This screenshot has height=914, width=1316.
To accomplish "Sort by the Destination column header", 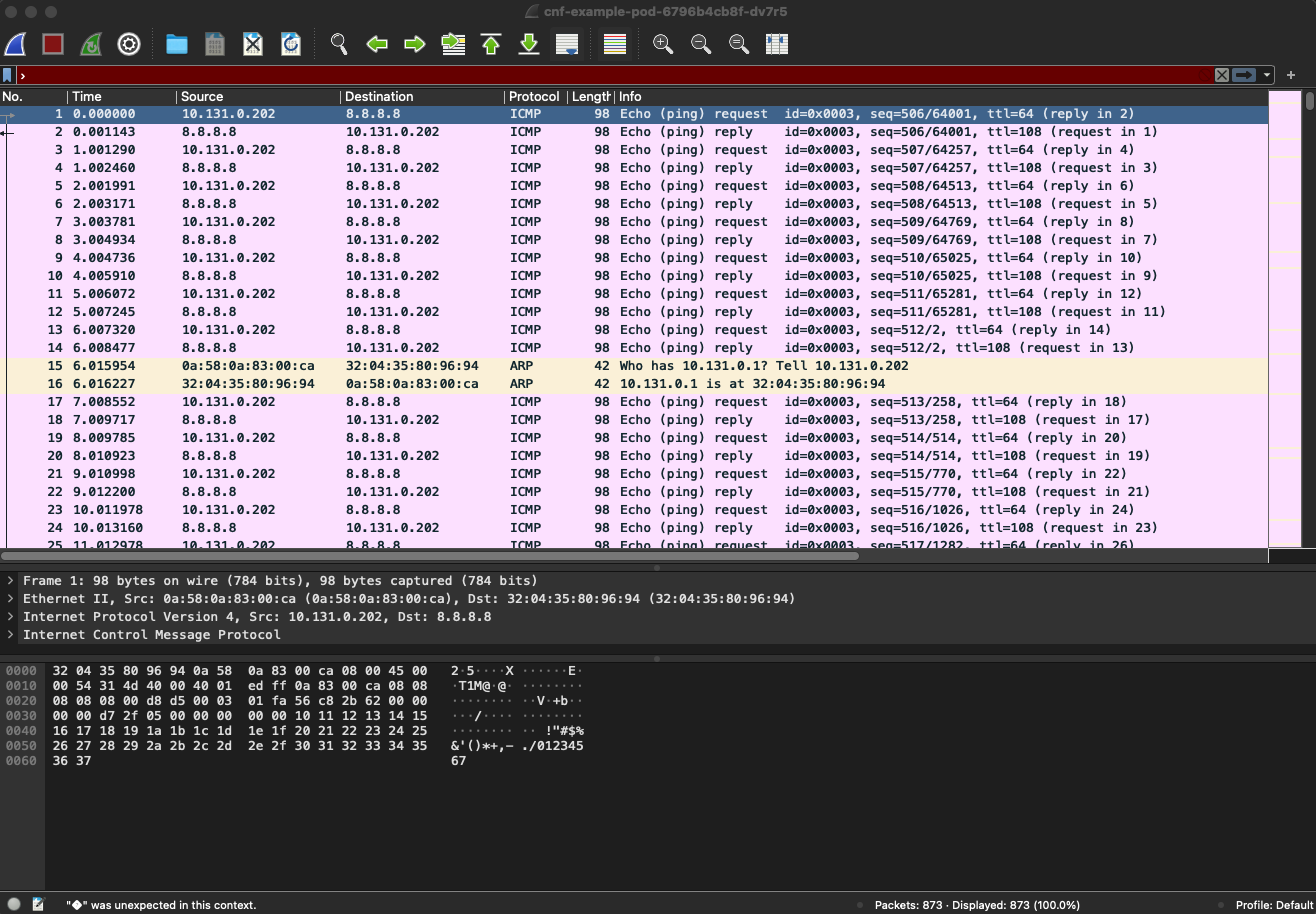I will click(x=422, y=96).
